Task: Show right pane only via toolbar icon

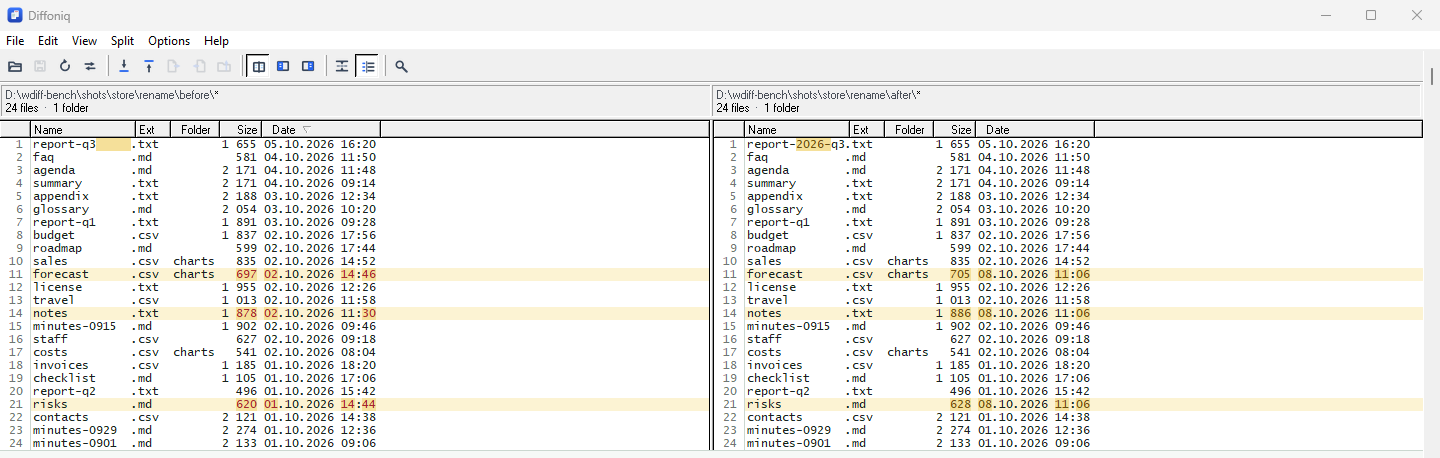Action: pyautogui.click(x=309, y=66)
